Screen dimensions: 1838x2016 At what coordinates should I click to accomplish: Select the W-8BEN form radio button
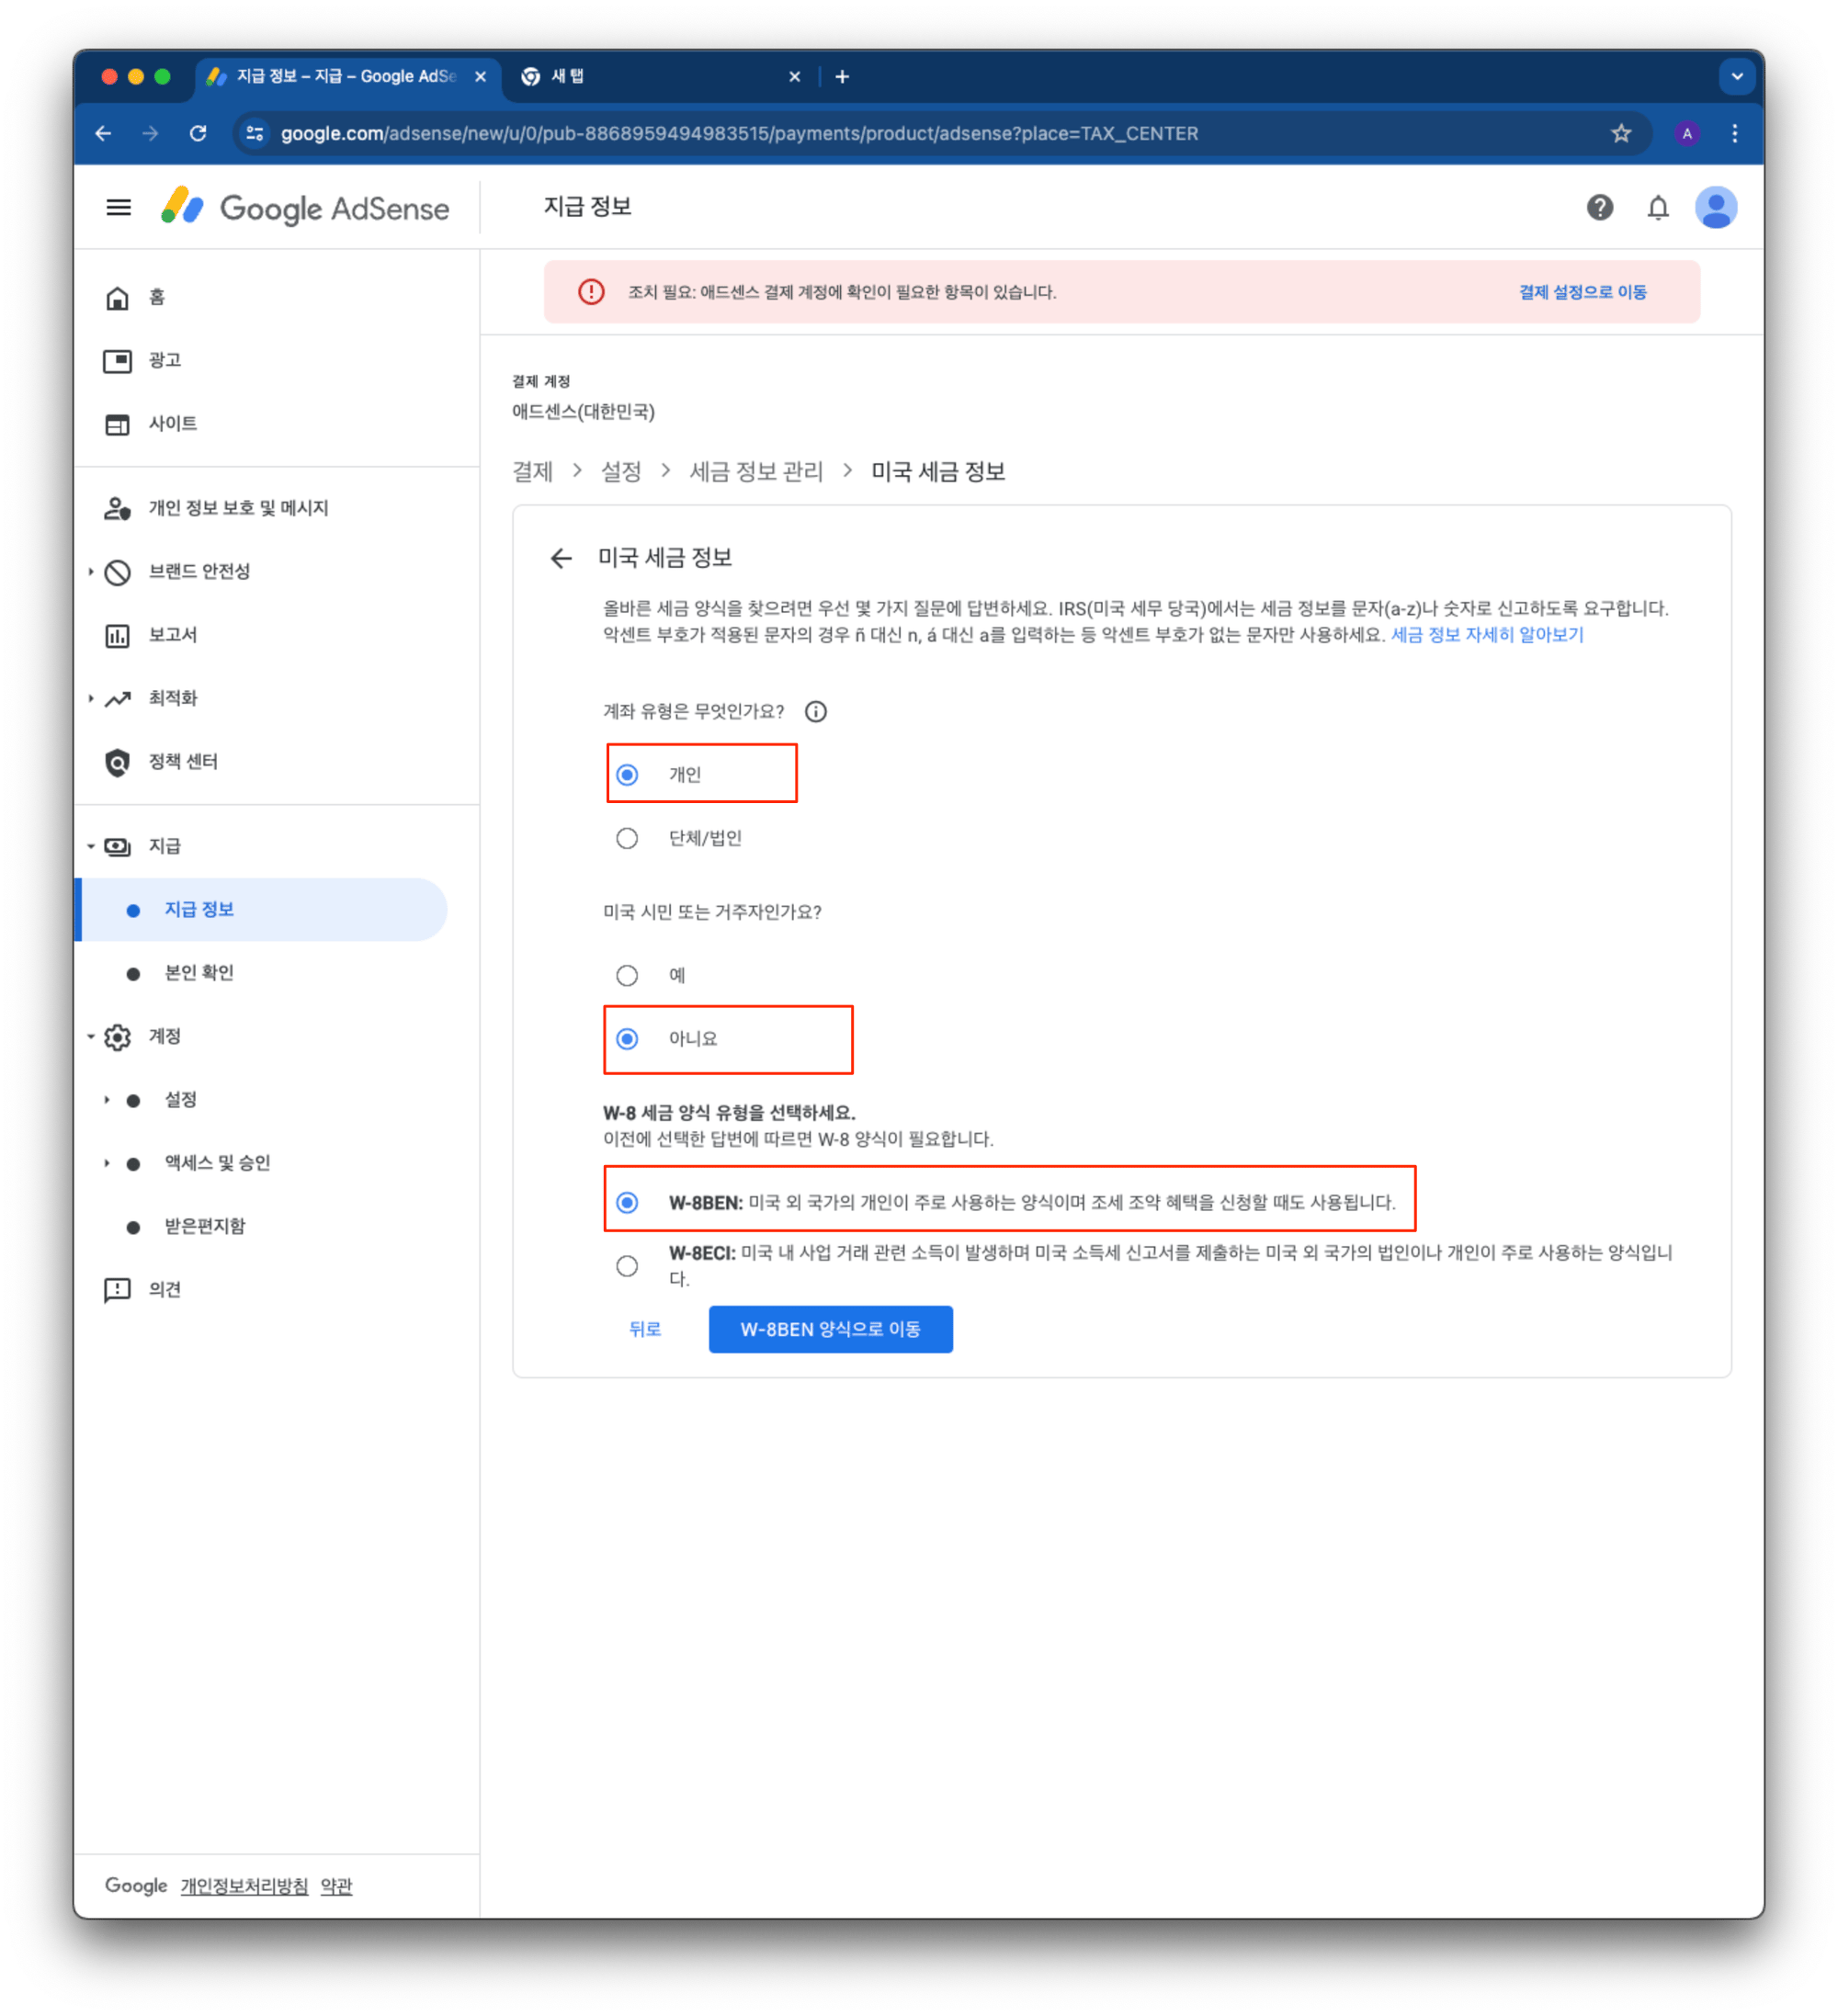pyautogui.click(x=627, y=1202)
